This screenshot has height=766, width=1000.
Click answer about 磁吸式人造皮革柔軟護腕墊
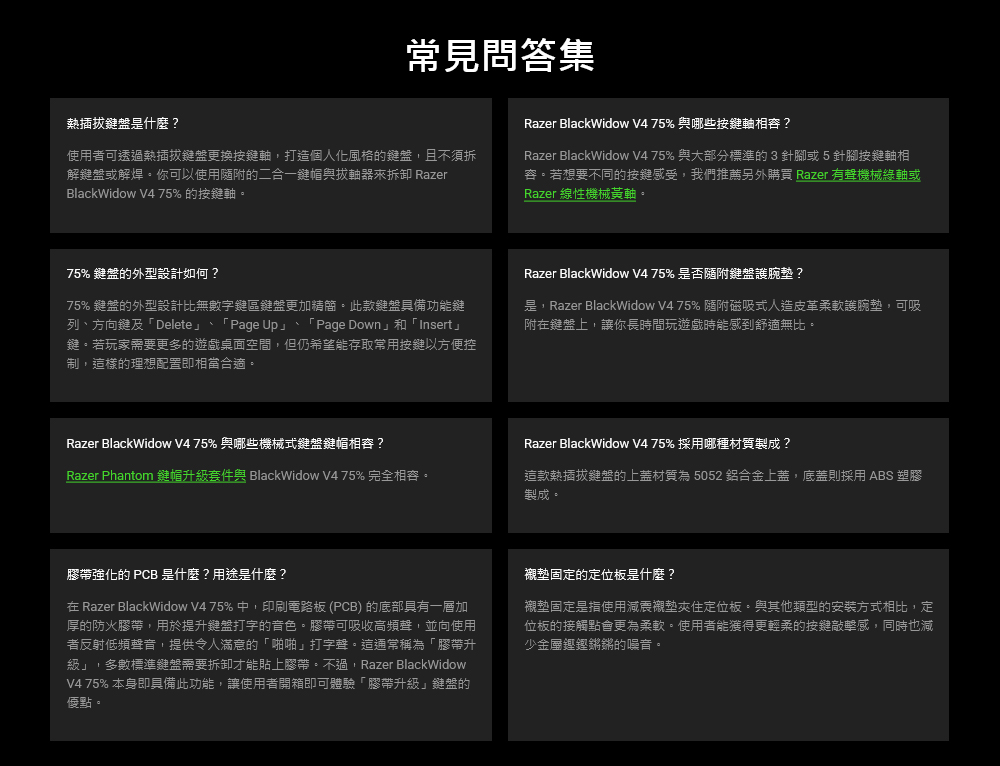click(723, 315)
